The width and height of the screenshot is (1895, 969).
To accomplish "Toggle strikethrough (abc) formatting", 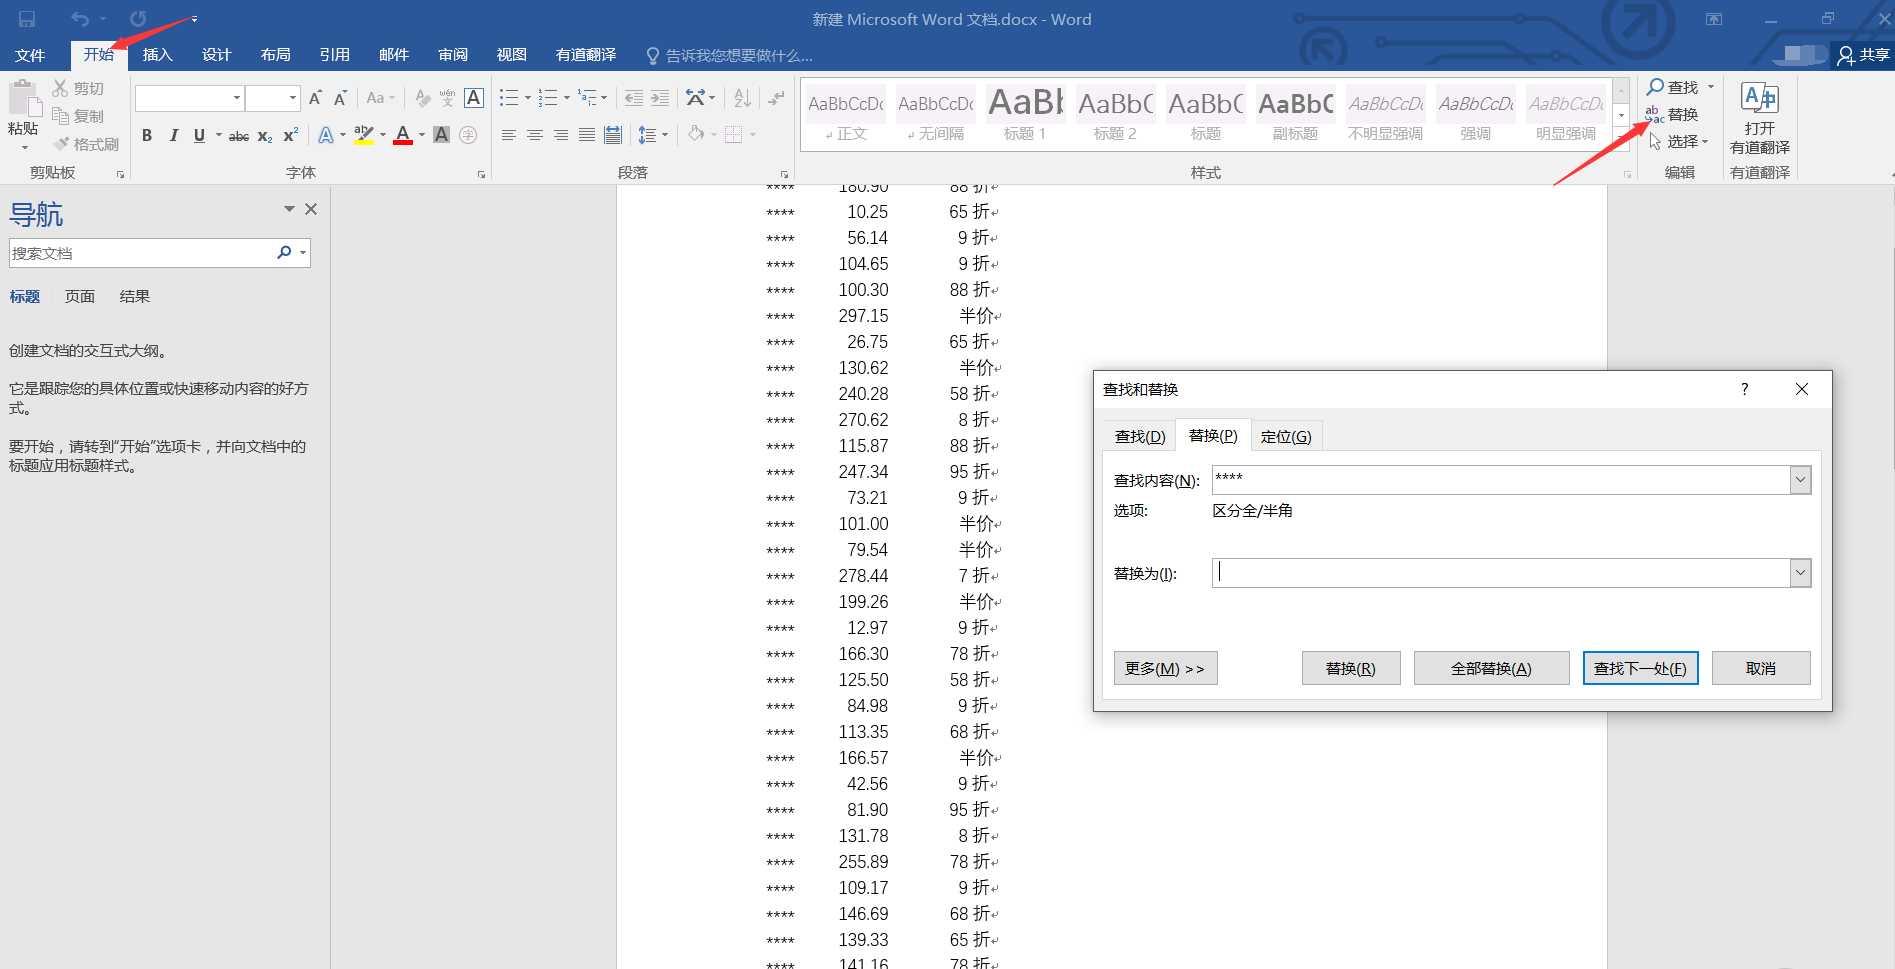I will coord(238,135).
